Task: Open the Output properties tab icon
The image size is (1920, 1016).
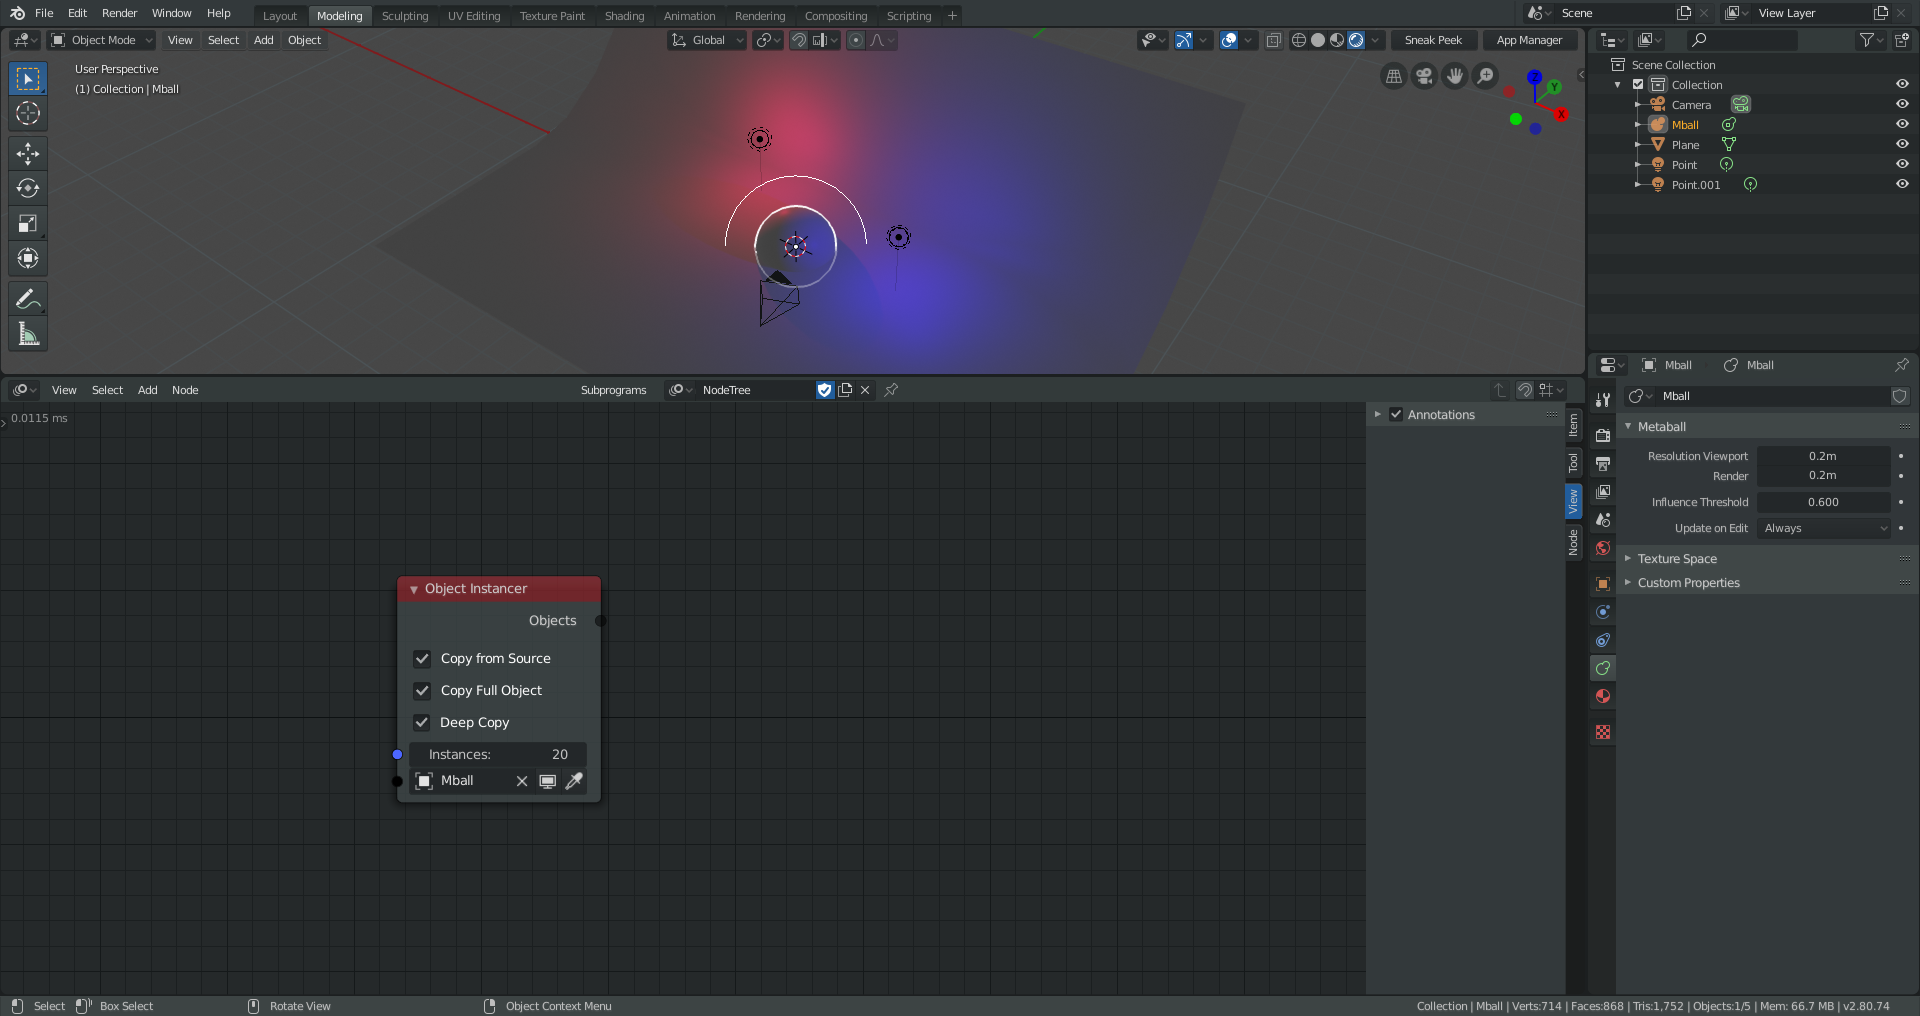Action: click(x=1603, y=464)
